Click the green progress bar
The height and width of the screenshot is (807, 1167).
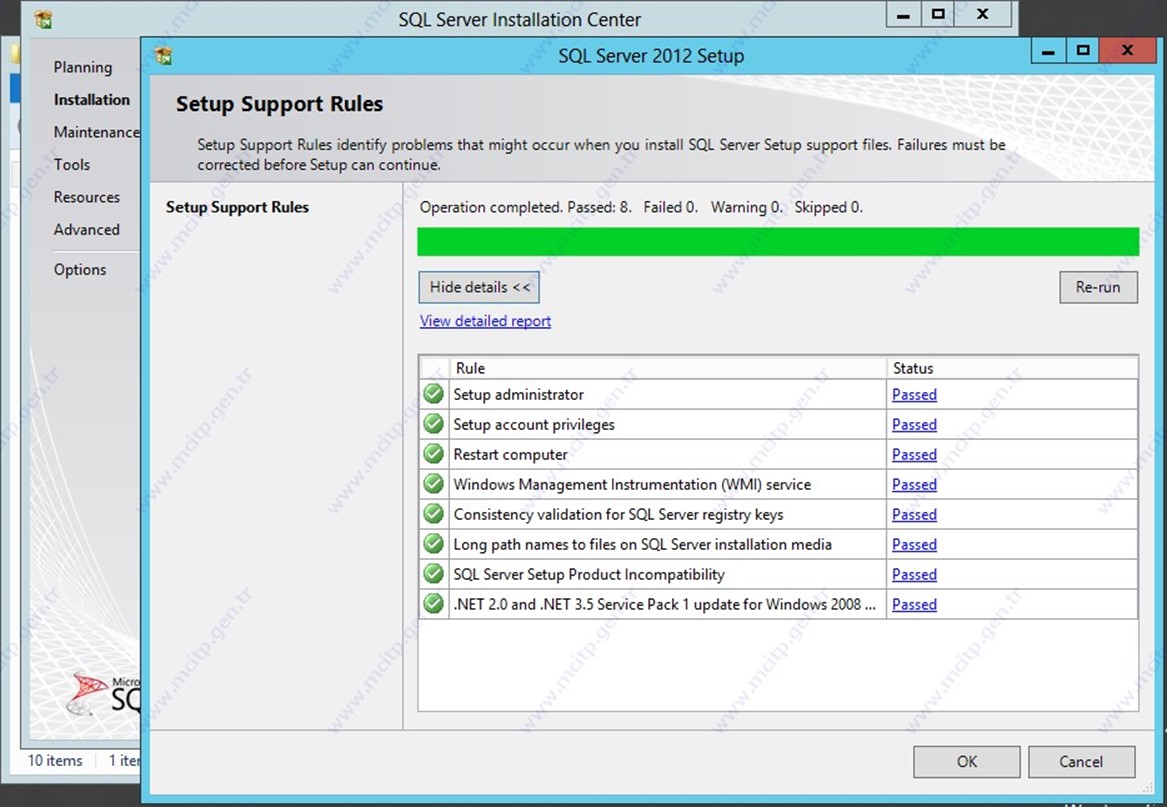(x=778, y=242)
